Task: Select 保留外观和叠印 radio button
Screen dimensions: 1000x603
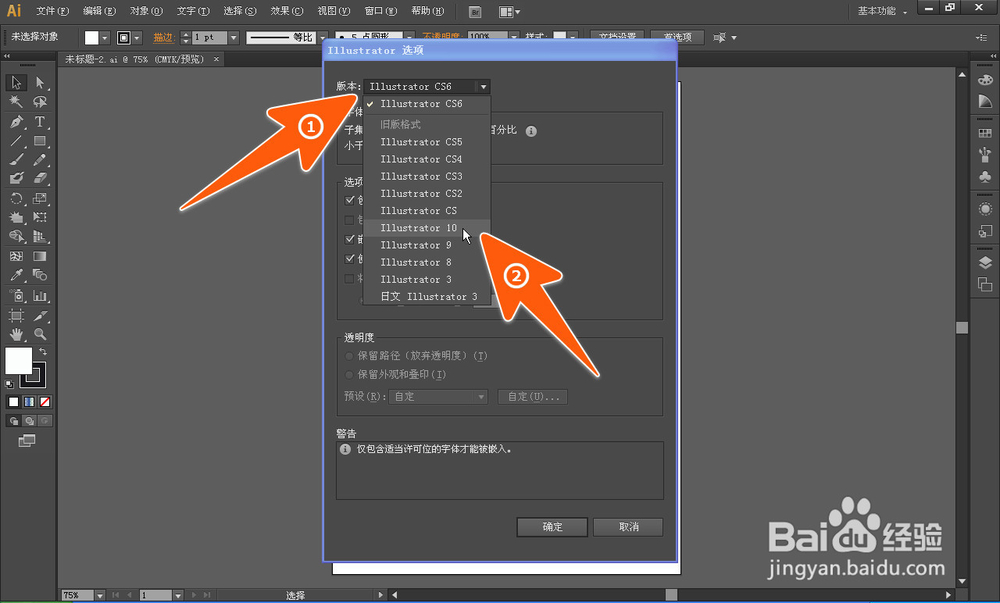Action: point(349,374)
